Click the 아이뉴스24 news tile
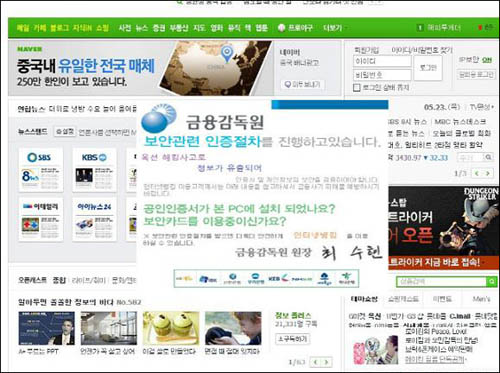 tap(95, 219)
